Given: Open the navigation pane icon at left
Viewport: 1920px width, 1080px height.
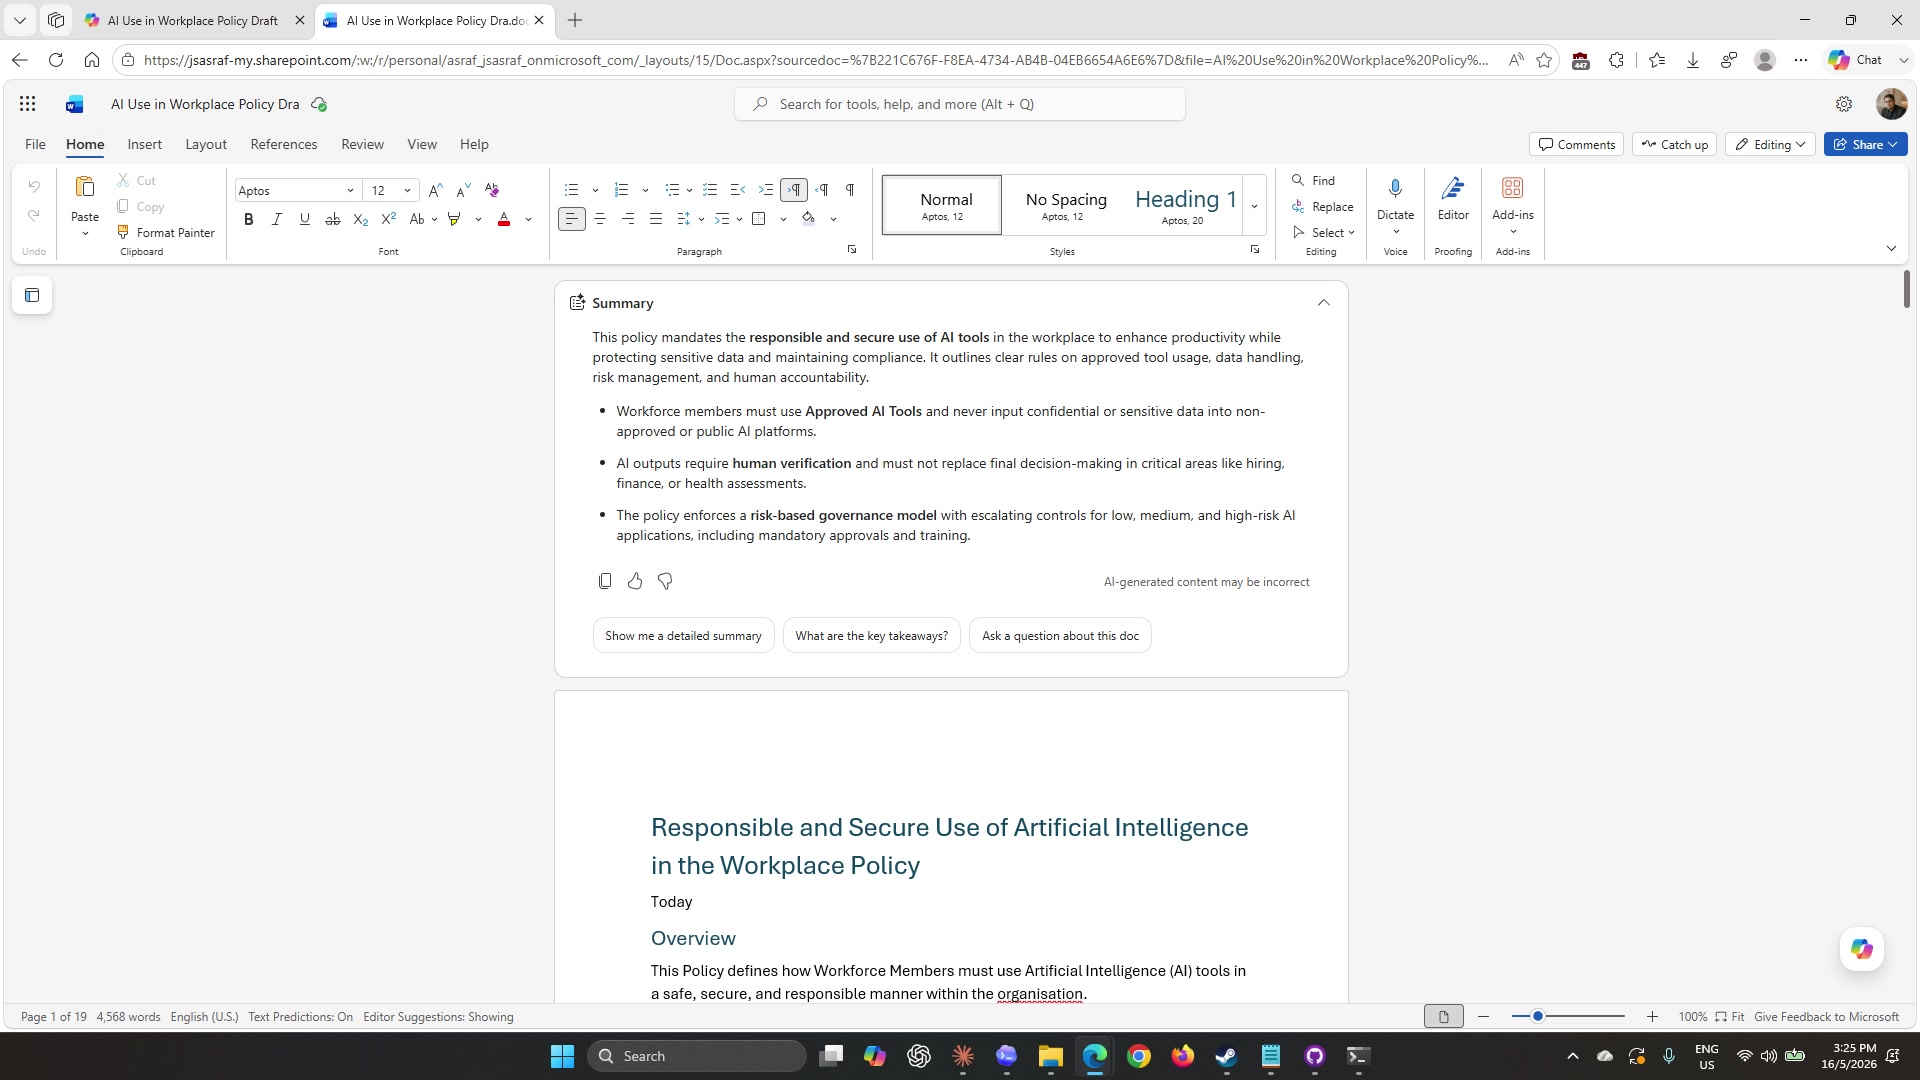Looking at the screenshot, I should click(x=32, y=295).
